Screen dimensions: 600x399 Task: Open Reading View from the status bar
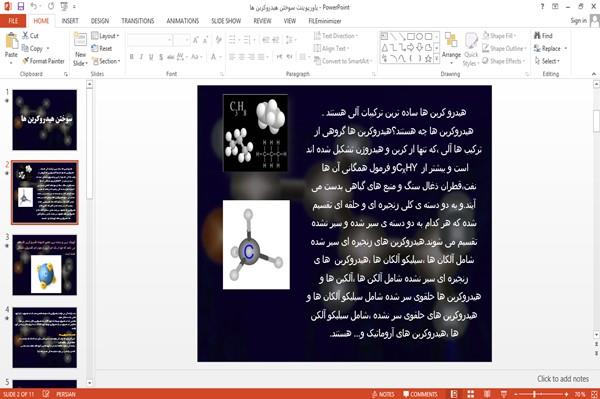(487, 394)
